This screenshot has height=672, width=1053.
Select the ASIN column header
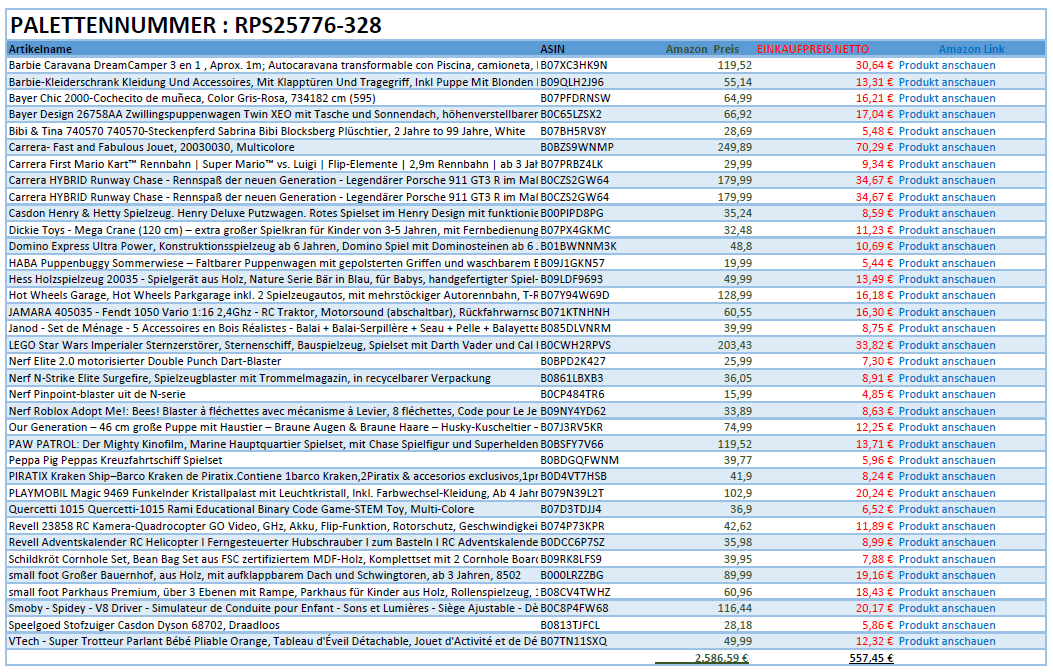(552, 48)
